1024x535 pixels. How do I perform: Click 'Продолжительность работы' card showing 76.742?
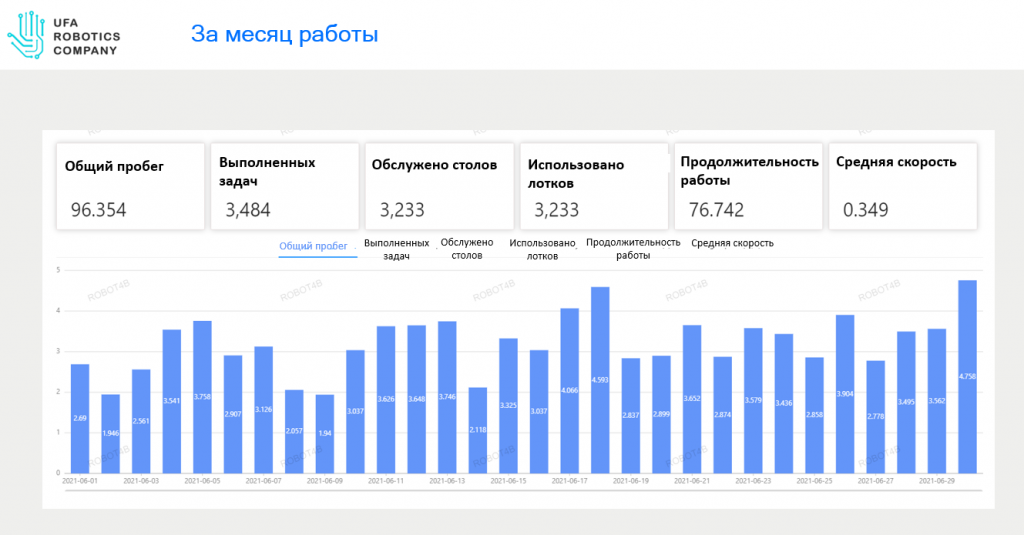click(x=748, y=187)
